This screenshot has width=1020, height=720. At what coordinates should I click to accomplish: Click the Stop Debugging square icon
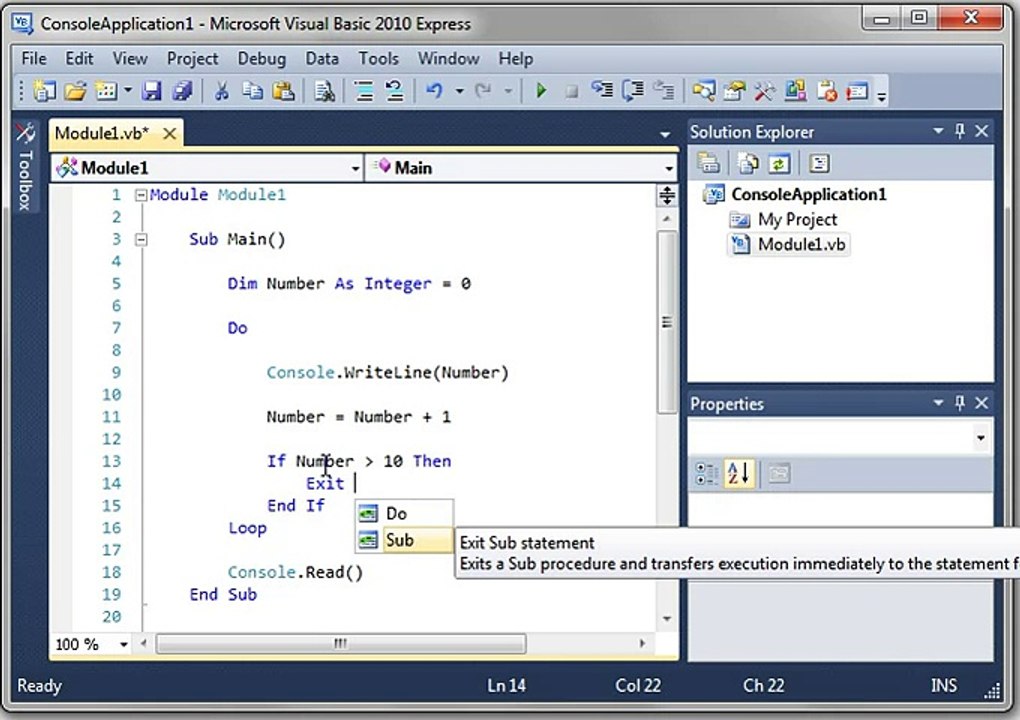571,91
